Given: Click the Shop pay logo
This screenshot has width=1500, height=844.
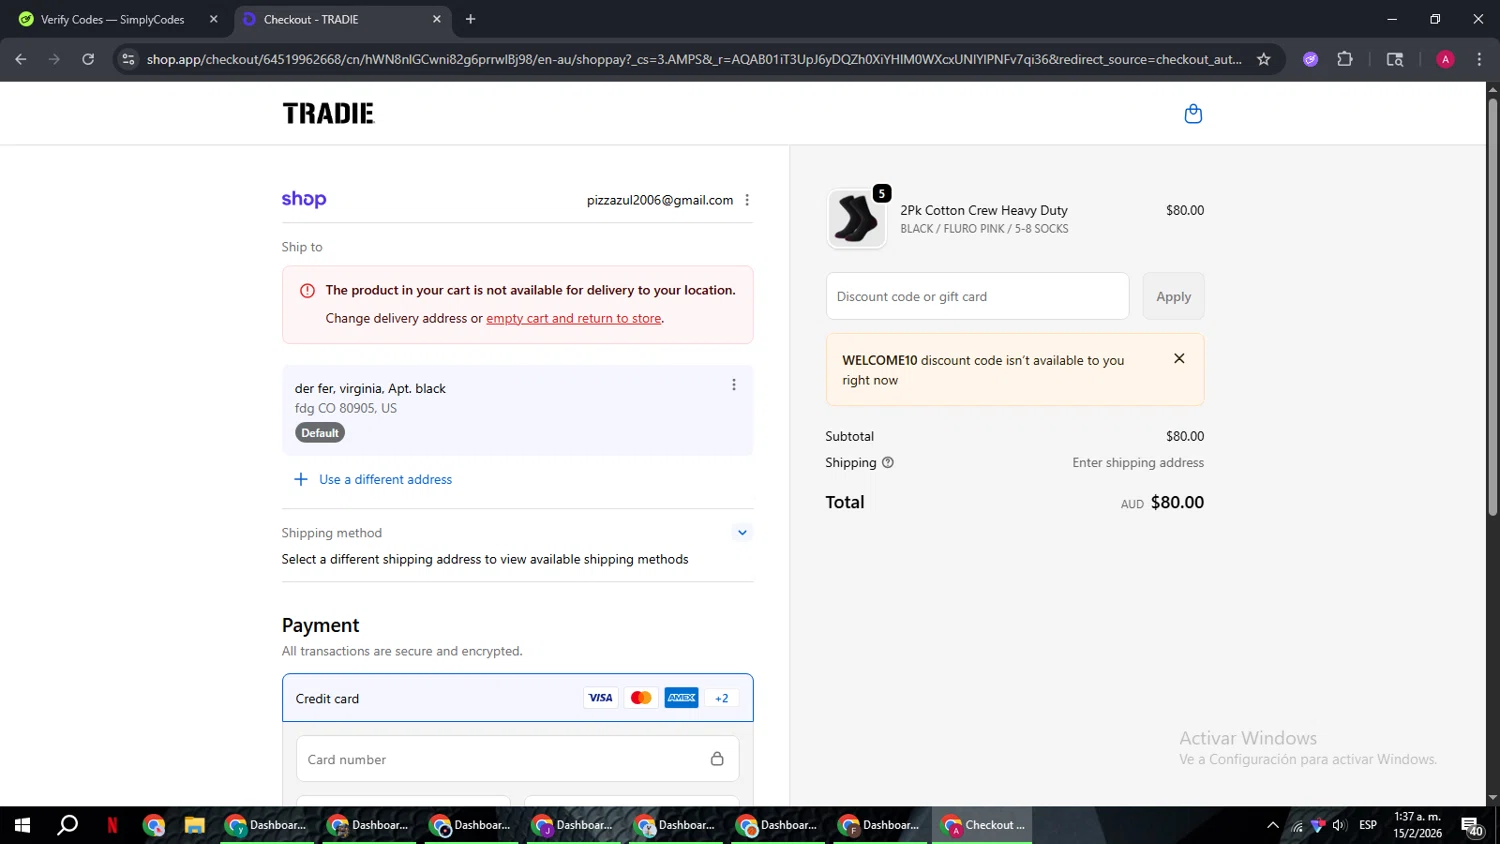Looking at the screenshot, I should pos(304,199).
